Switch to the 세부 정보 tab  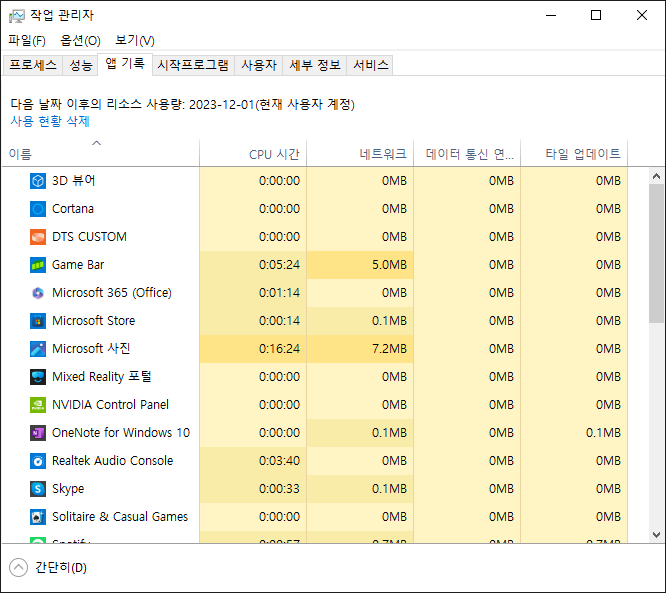[x=315, y=65]
